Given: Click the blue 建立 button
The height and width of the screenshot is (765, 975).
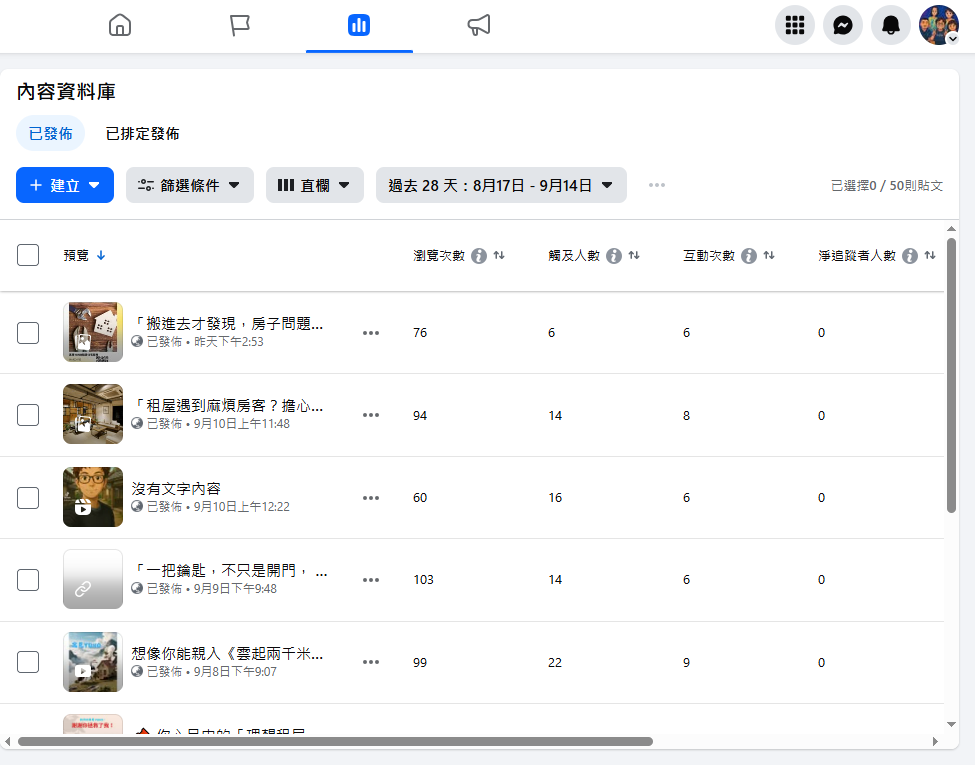Looking at the screenshot, I should point(65,185).
